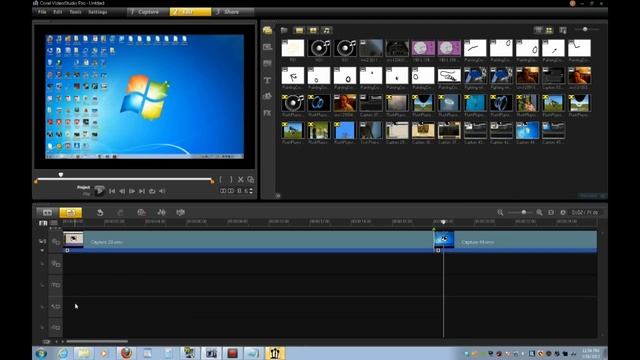Click the project duration clock icon

pyautogui.click(x=563, y=212)
